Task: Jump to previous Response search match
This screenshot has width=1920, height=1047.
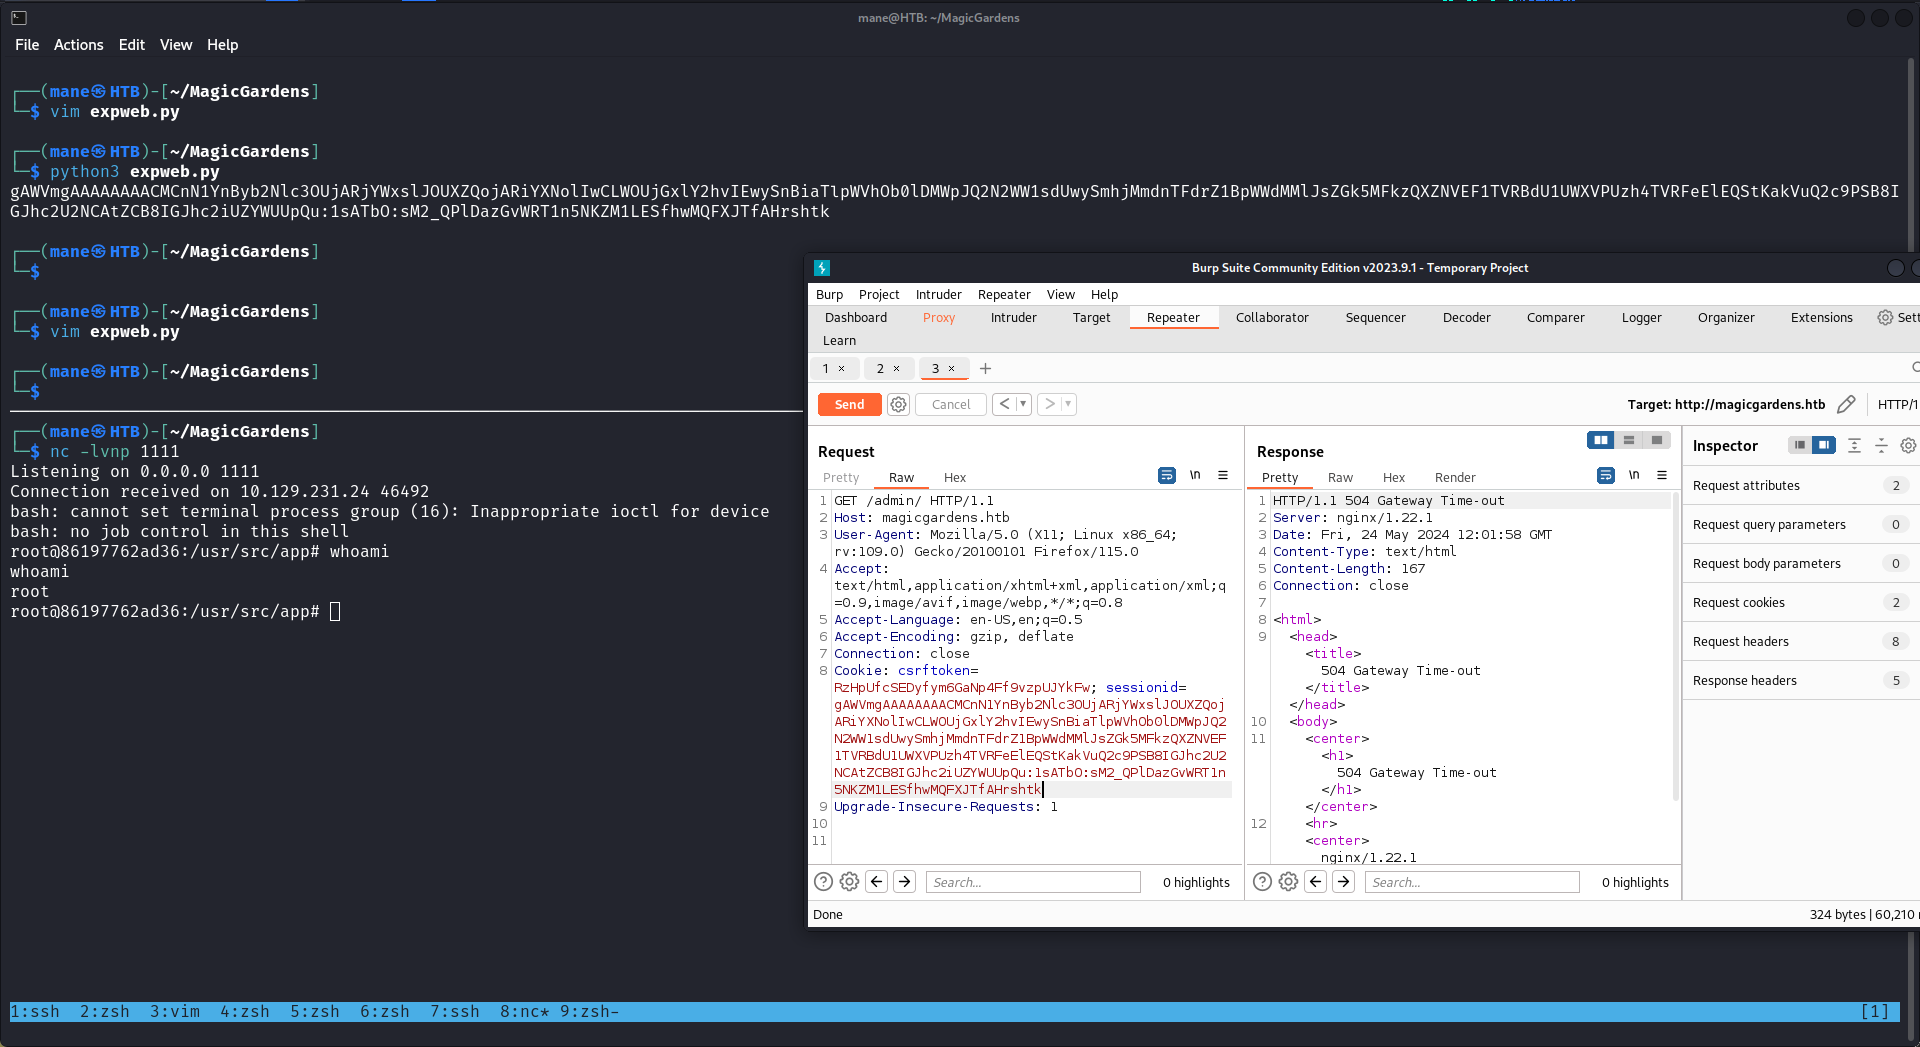Action: point(1316,882)
